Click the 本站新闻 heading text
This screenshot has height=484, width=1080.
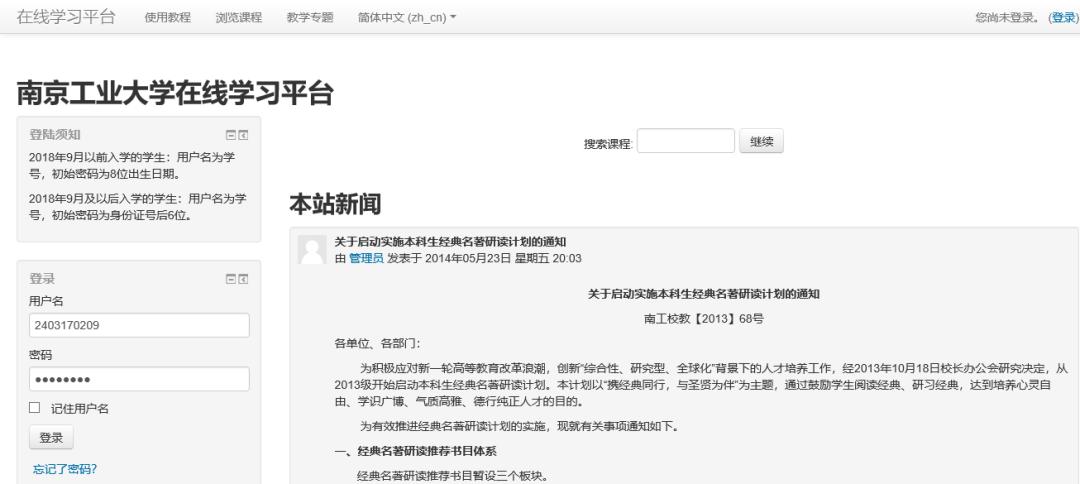click(x=335, y=204)
